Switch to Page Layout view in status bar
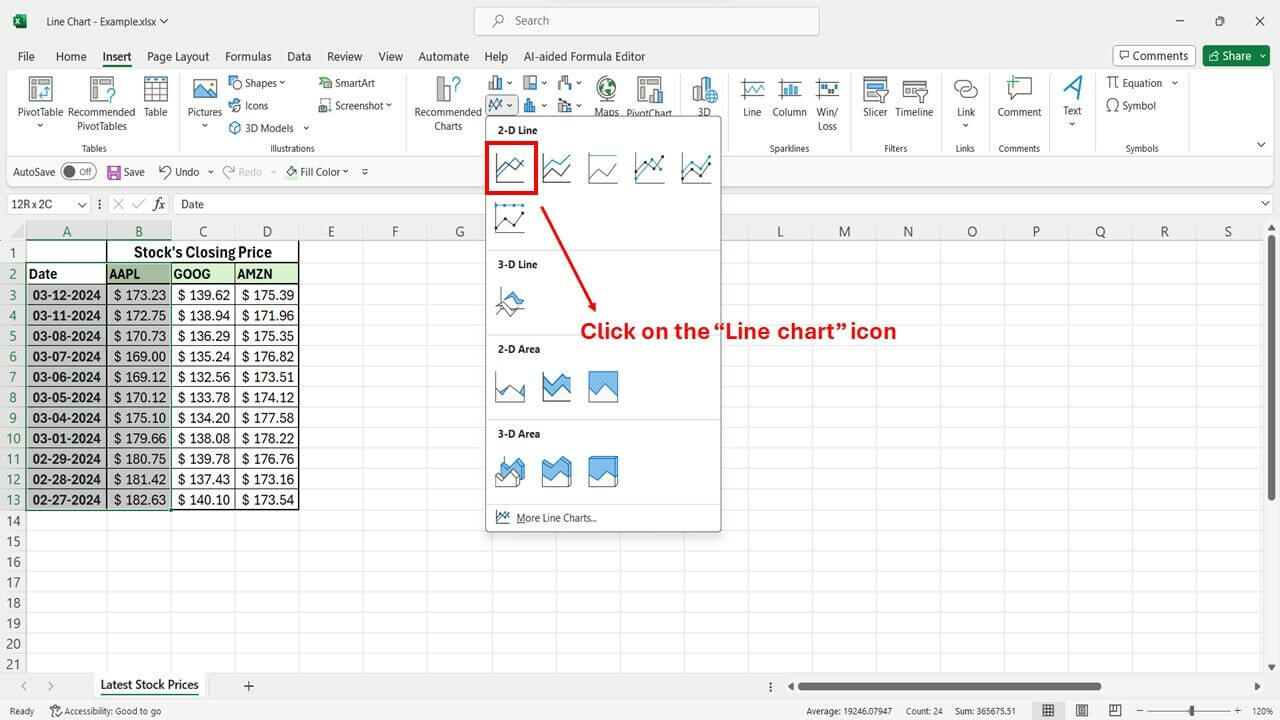The image size is (1280, 720). coord(1081,711)
